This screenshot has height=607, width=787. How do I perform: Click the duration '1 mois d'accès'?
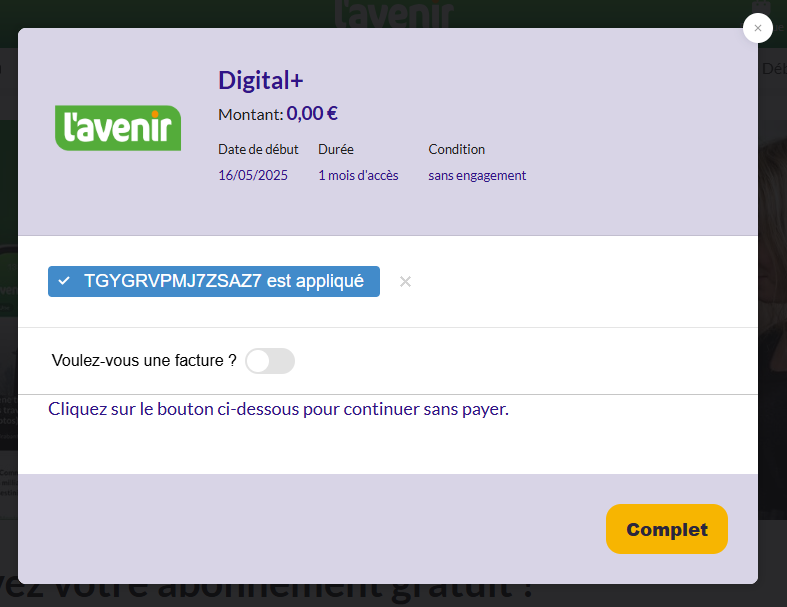[358, 175]
